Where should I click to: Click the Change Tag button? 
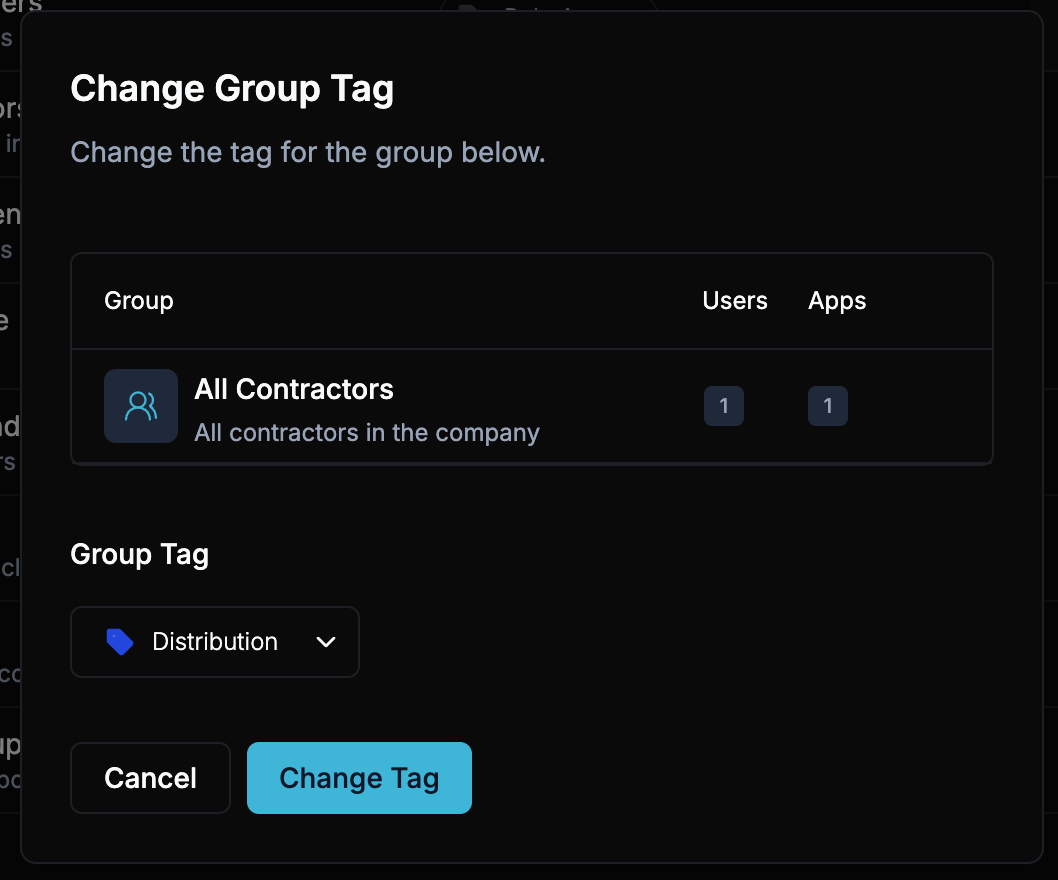pos(359,778)
